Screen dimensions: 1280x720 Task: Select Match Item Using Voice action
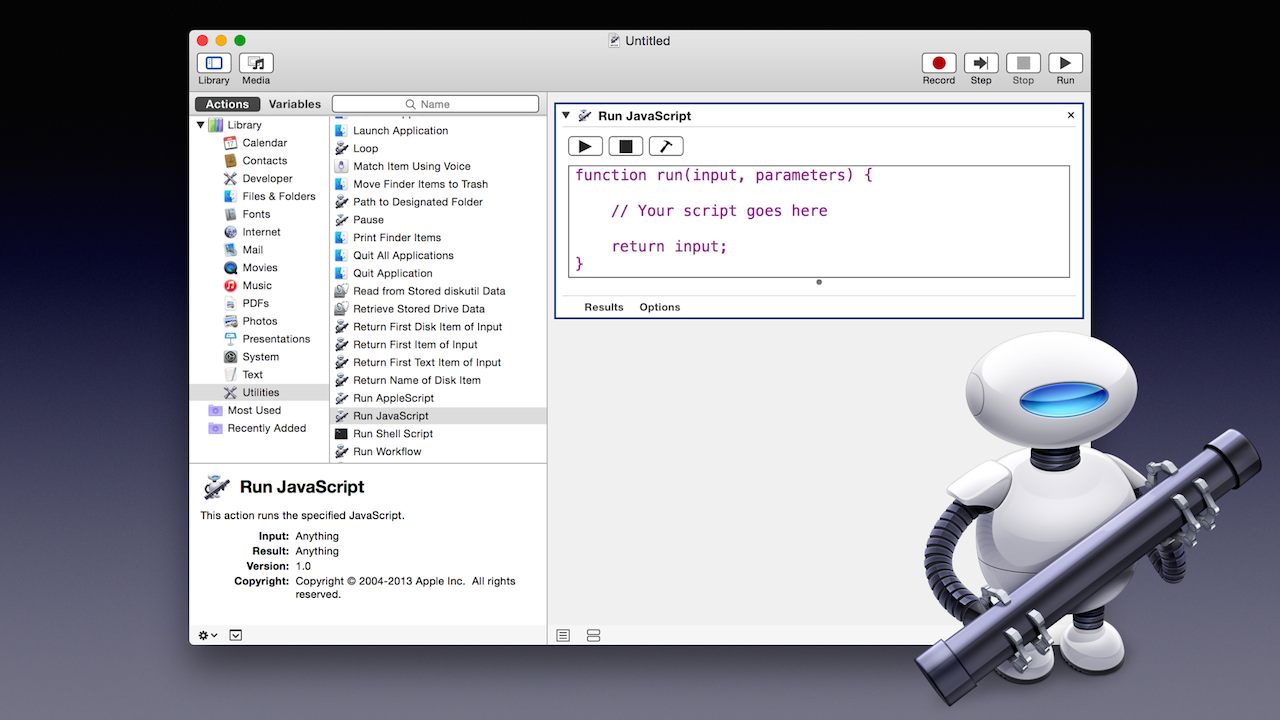point(411,167)
